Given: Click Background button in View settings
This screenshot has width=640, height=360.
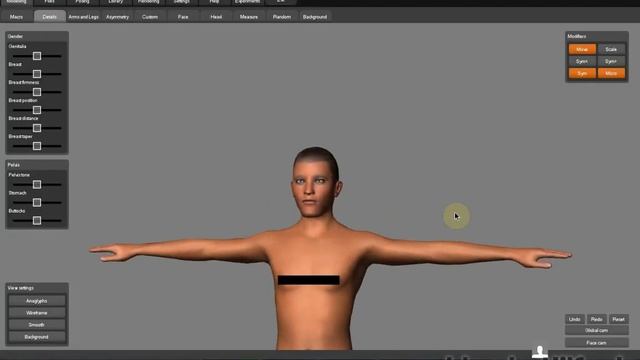Looking at the screenshot, I should click(36, 337).
